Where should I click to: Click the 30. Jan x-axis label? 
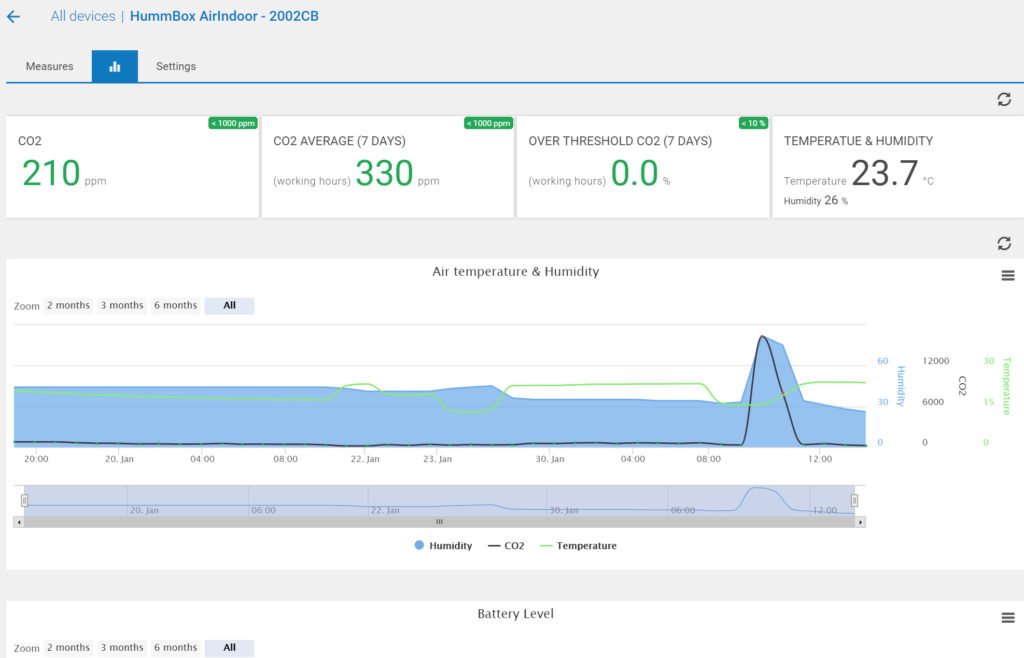tap(550, 459)
